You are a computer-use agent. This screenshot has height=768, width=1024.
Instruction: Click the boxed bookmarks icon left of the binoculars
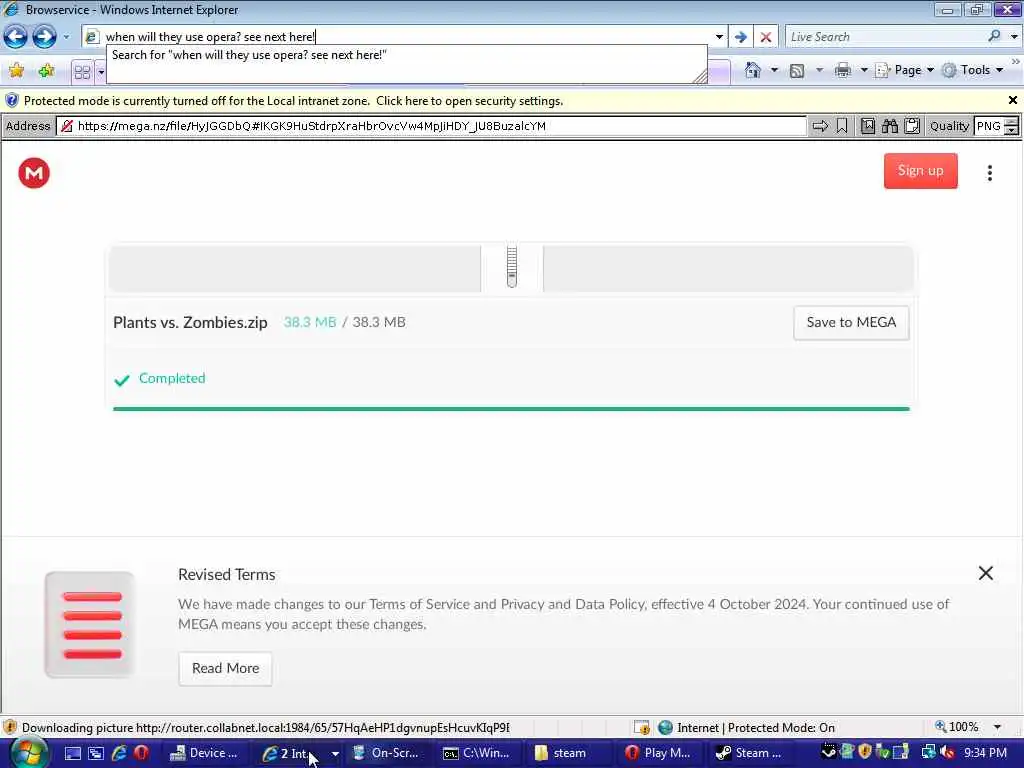[x=868, y=126]
